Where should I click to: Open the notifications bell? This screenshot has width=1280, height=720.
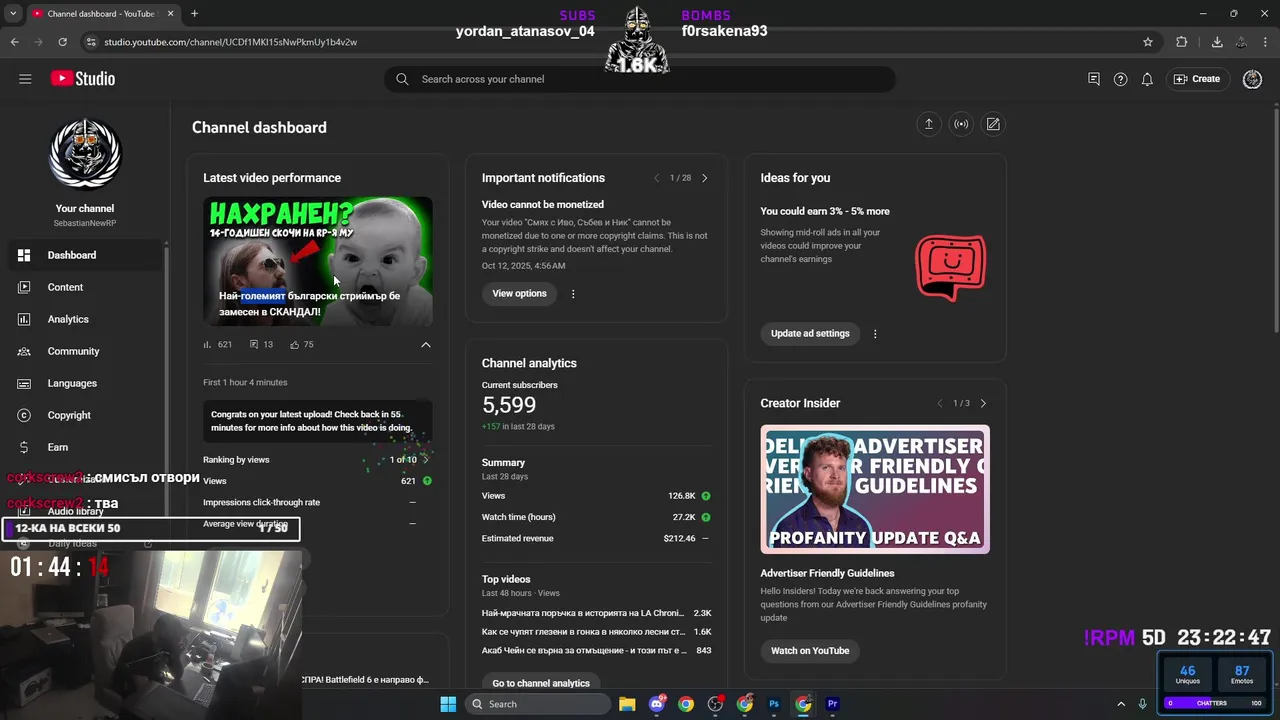1148,79
